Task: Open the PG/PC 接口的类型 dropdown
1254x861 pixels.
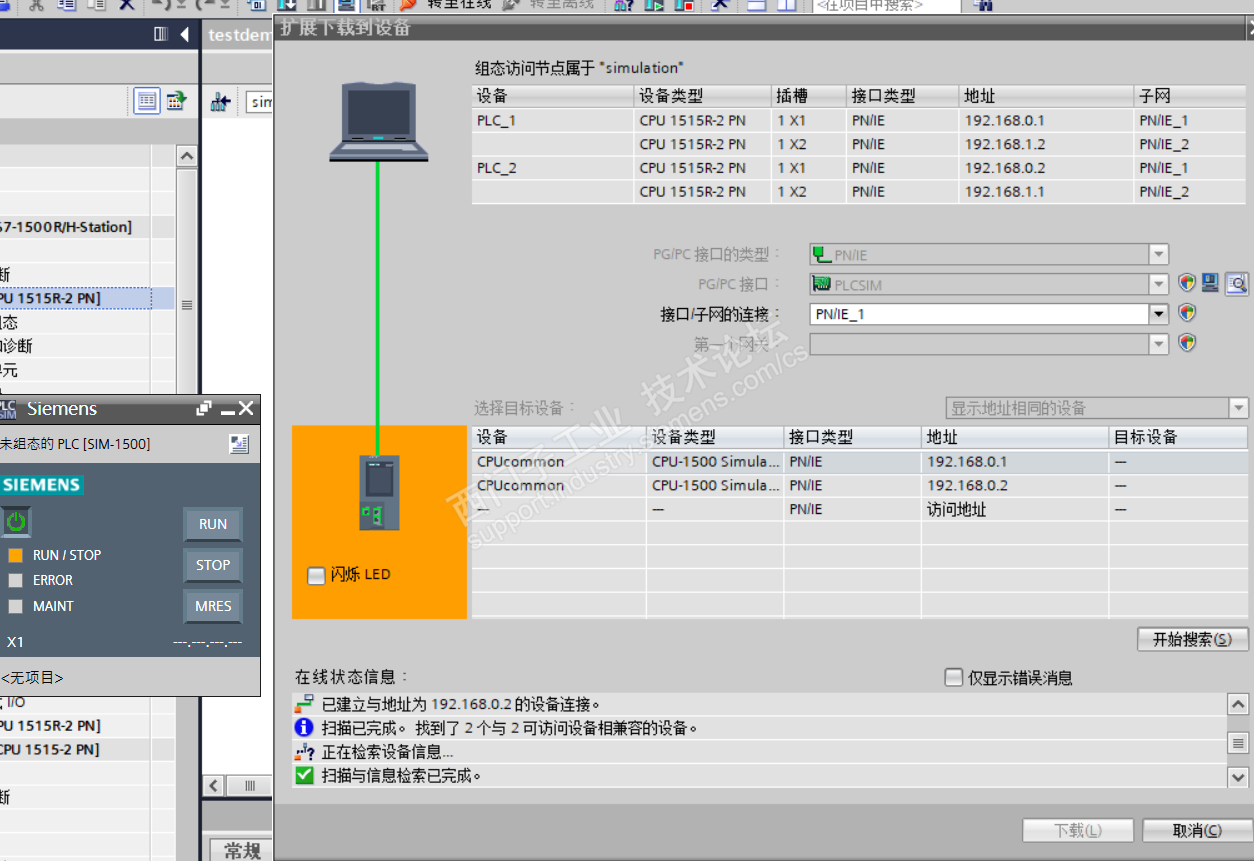Action: (x=1159, y=255)
